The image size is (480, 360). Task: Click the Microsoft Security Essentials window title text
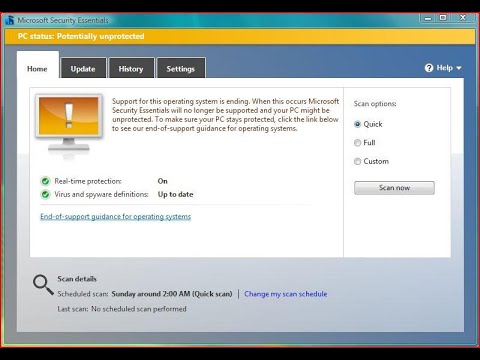(x=63, y=20)
